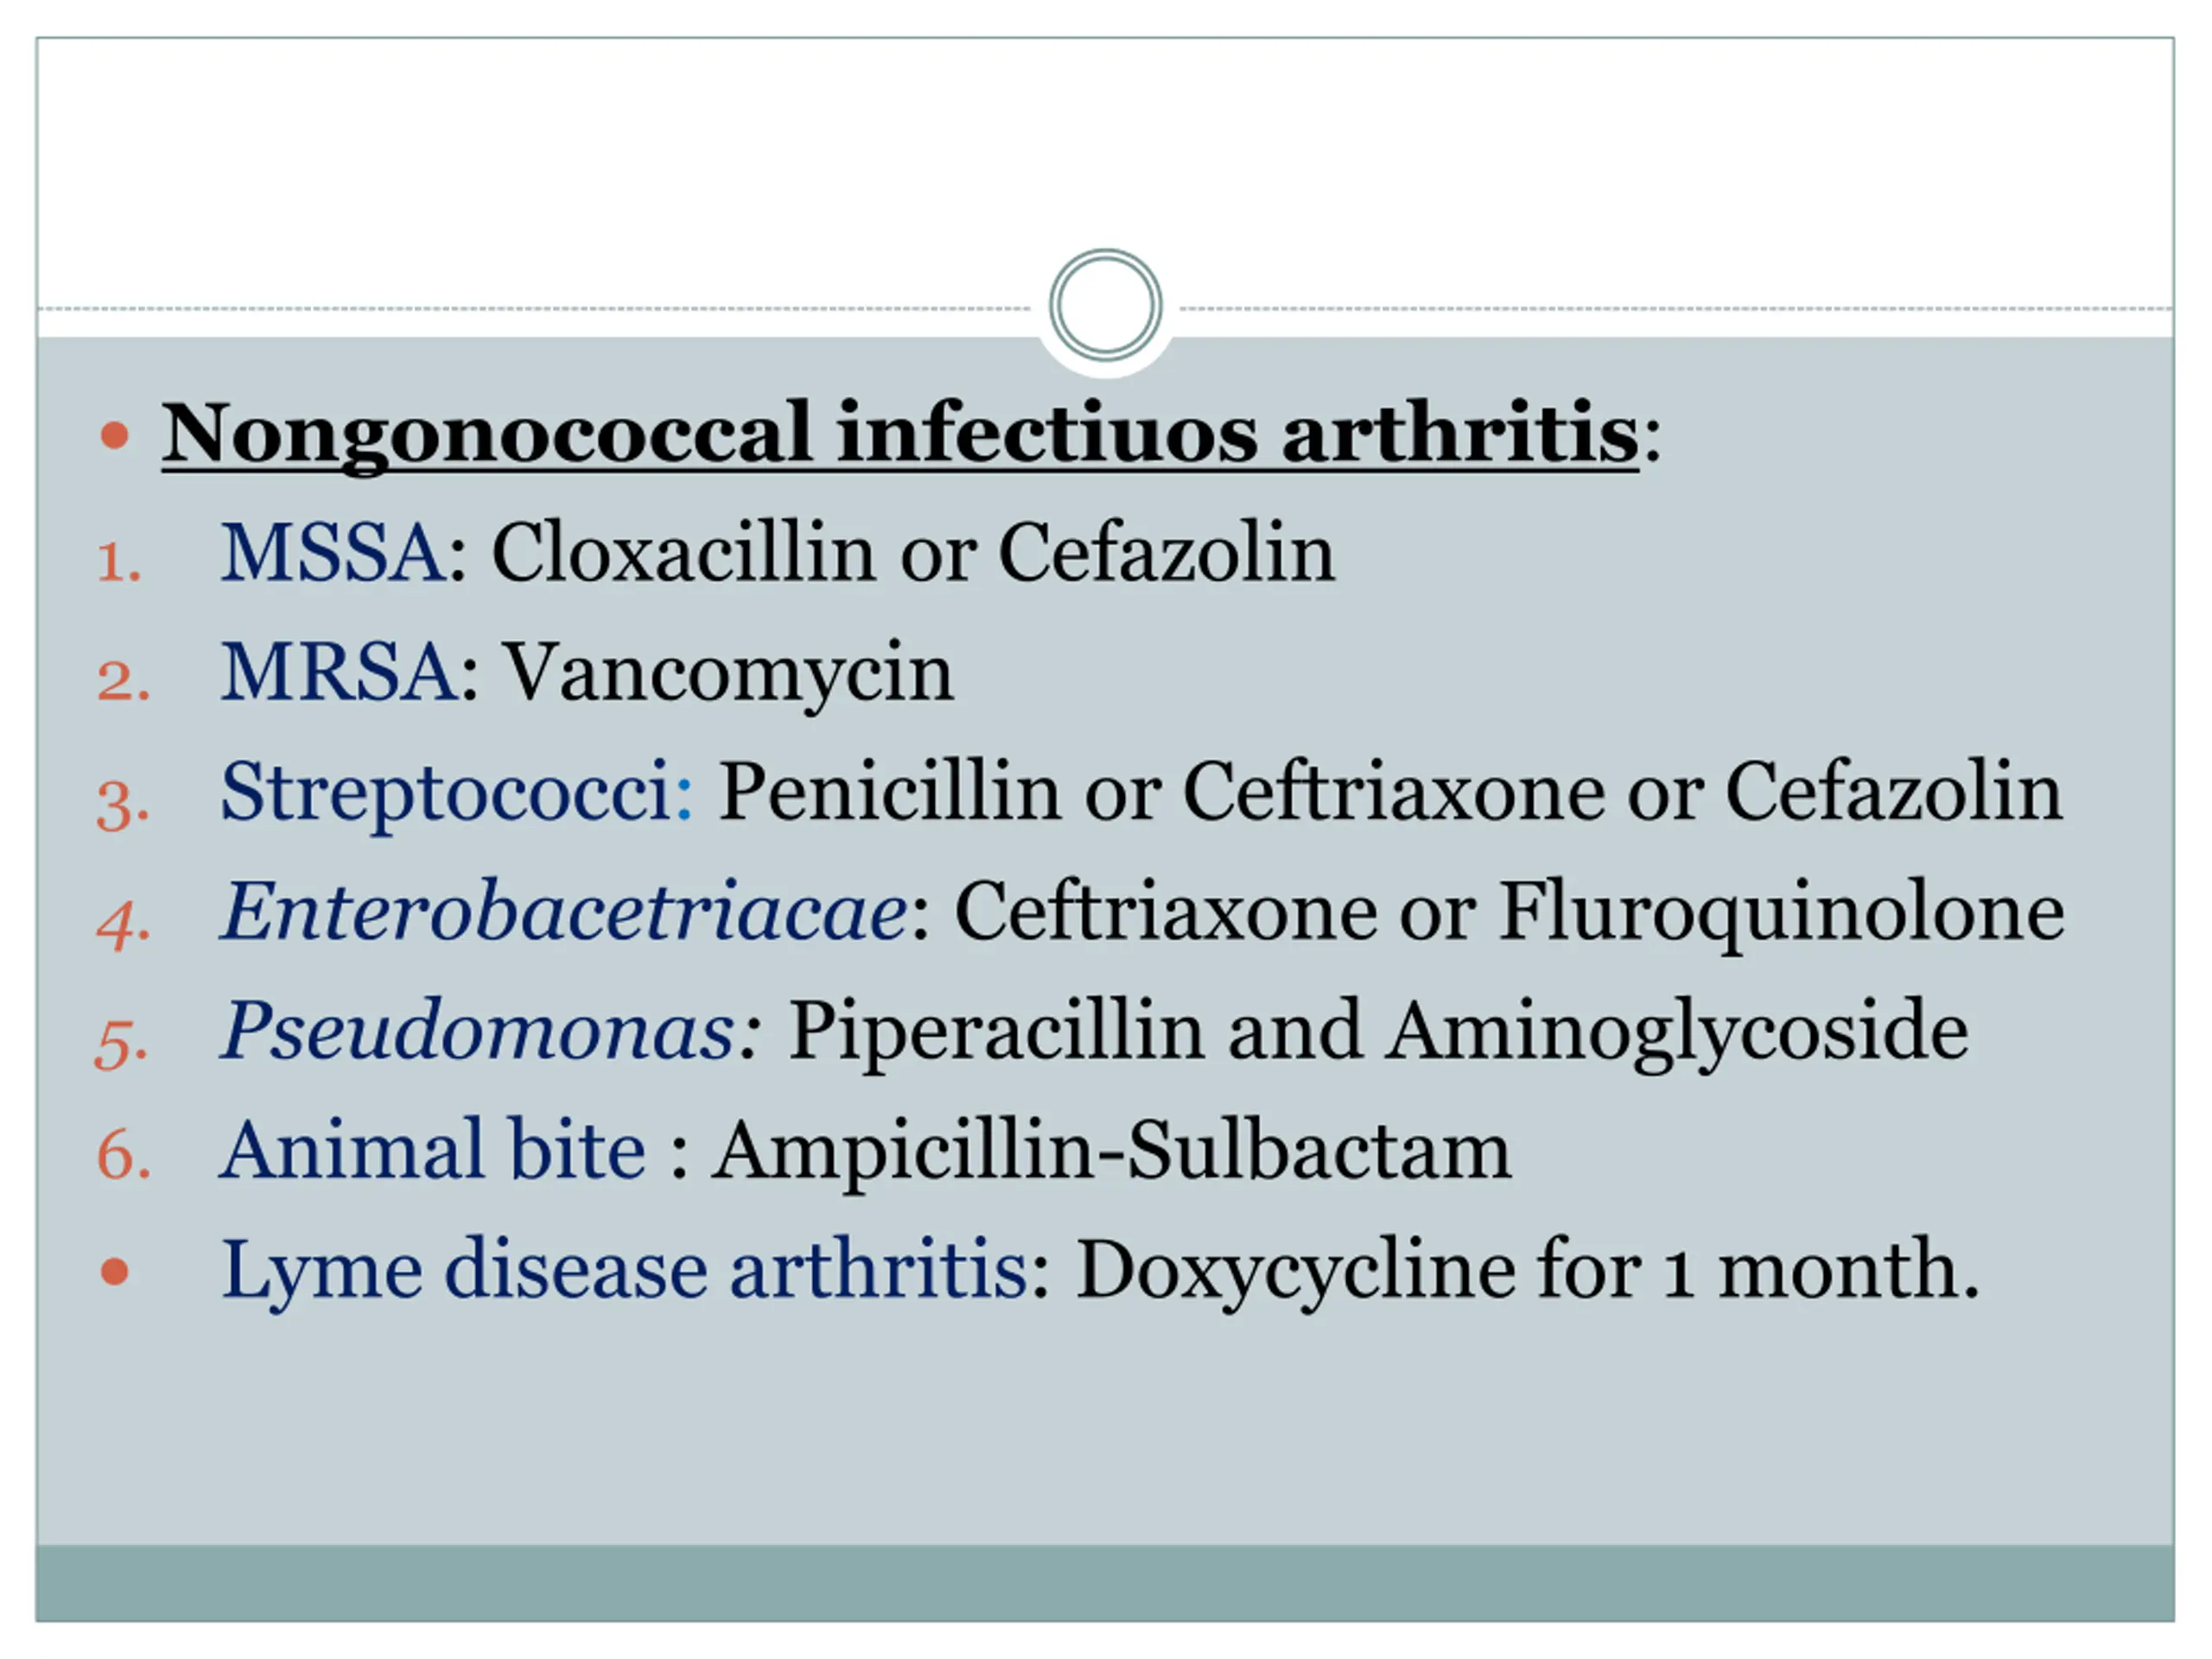The image size is (2212, 1659).
Task: Click the word Vancomycin
Action: (728, 673)
